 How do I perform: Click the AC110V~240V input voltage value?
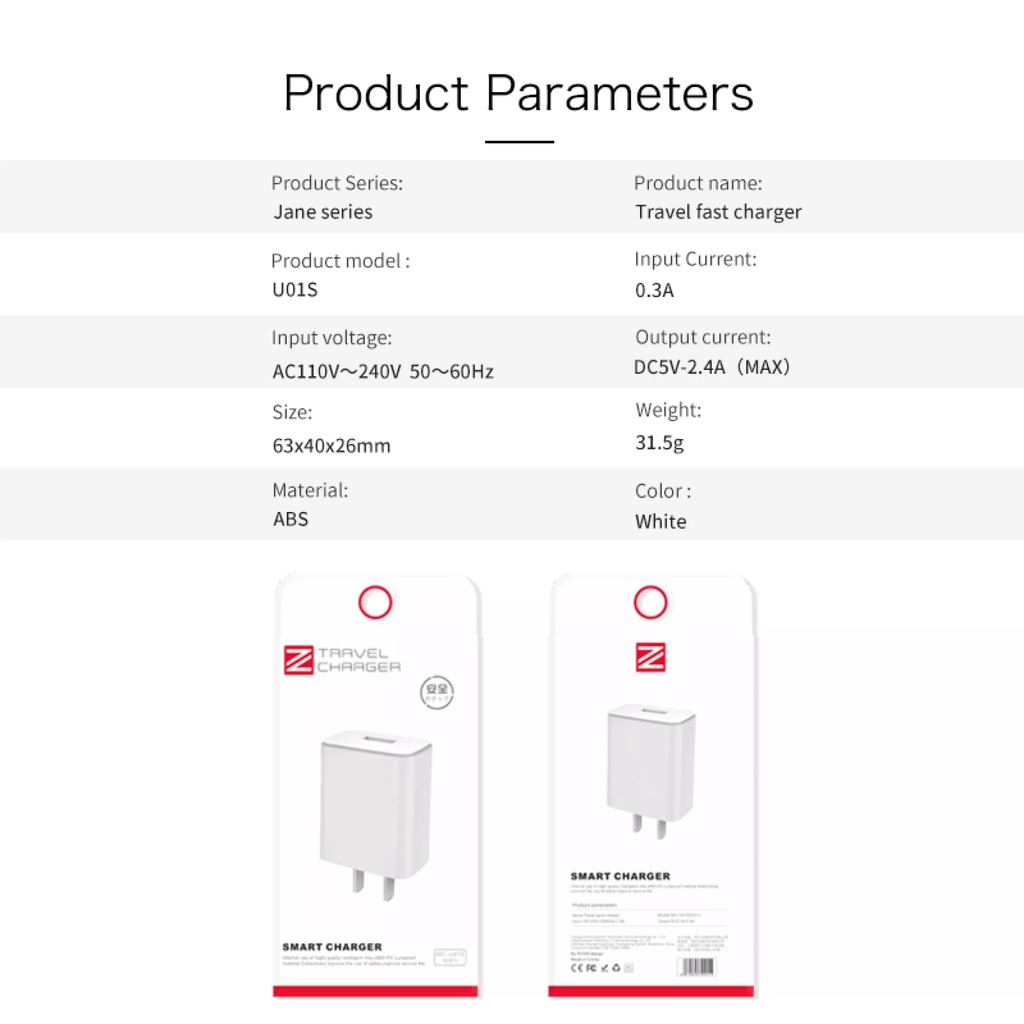383,372
